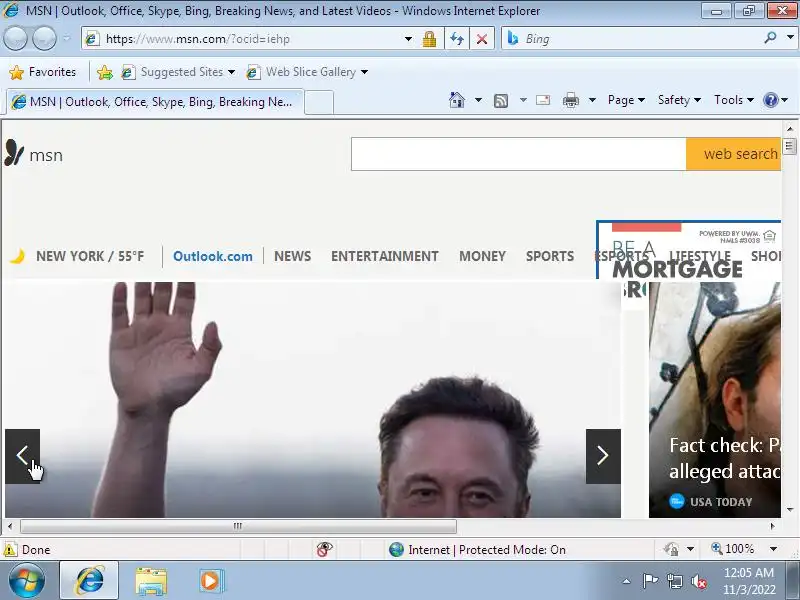Click the taskbar clock 12:05 AM
The width and height of the screenshot is (800, 600).
point(749,581)
